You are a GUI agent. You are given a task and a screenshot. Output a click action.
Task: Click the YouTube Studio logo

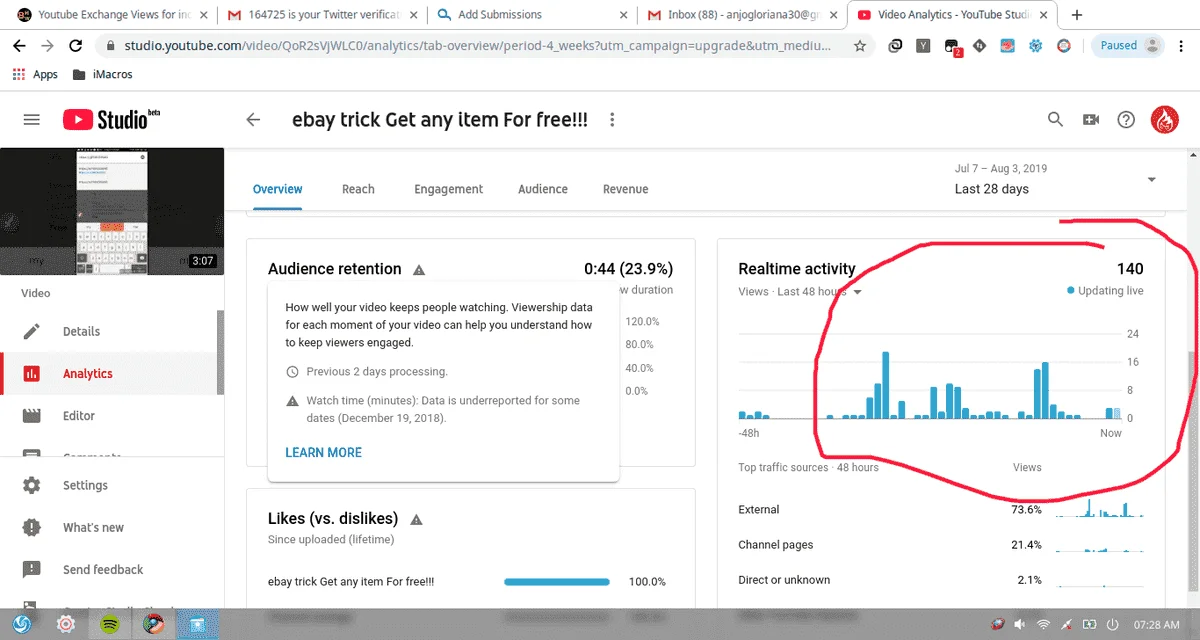pyautogui.click(x=111, y=119)
